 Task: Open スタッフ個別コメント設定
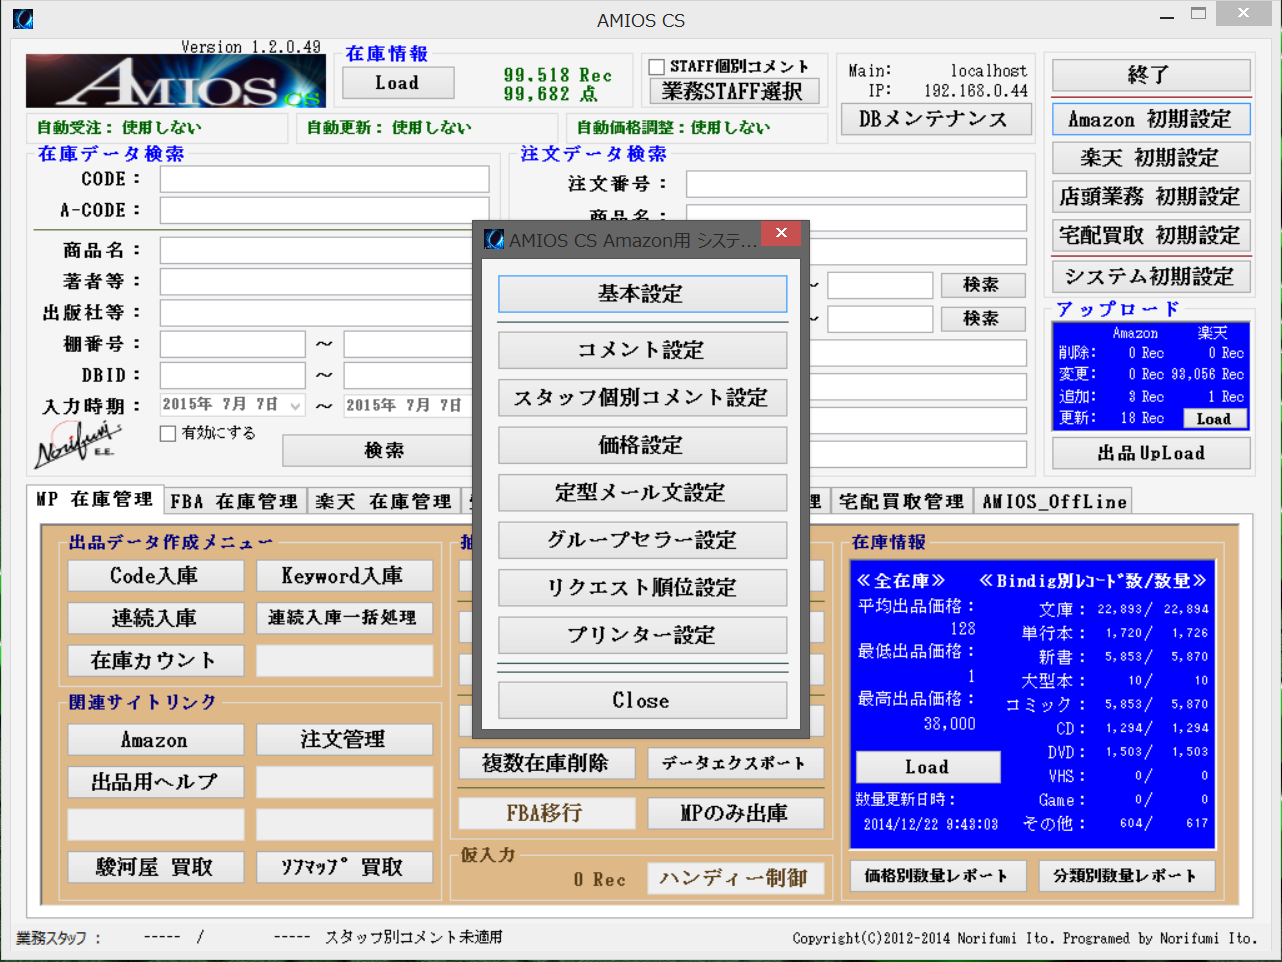[642, 398]
